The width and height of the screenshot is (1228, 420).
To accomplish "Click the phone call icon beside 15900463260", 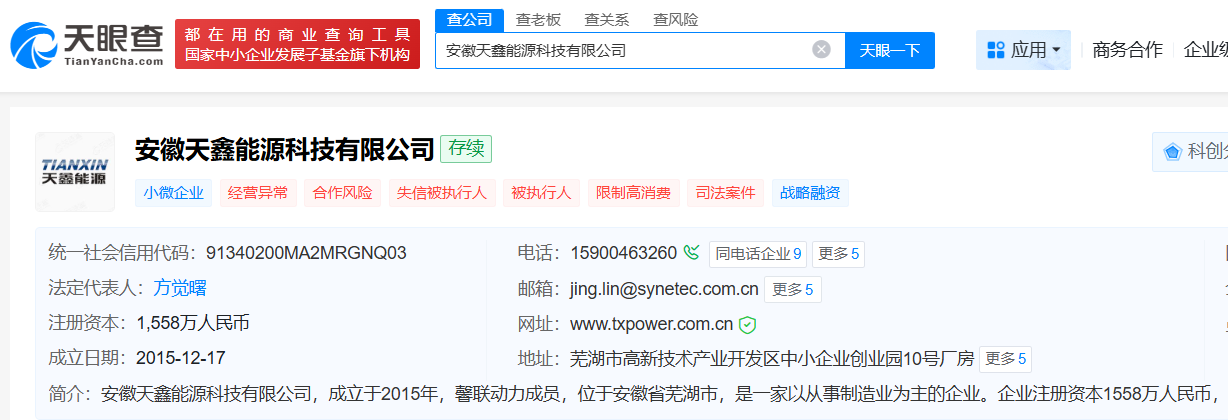I will pos(691,253).
